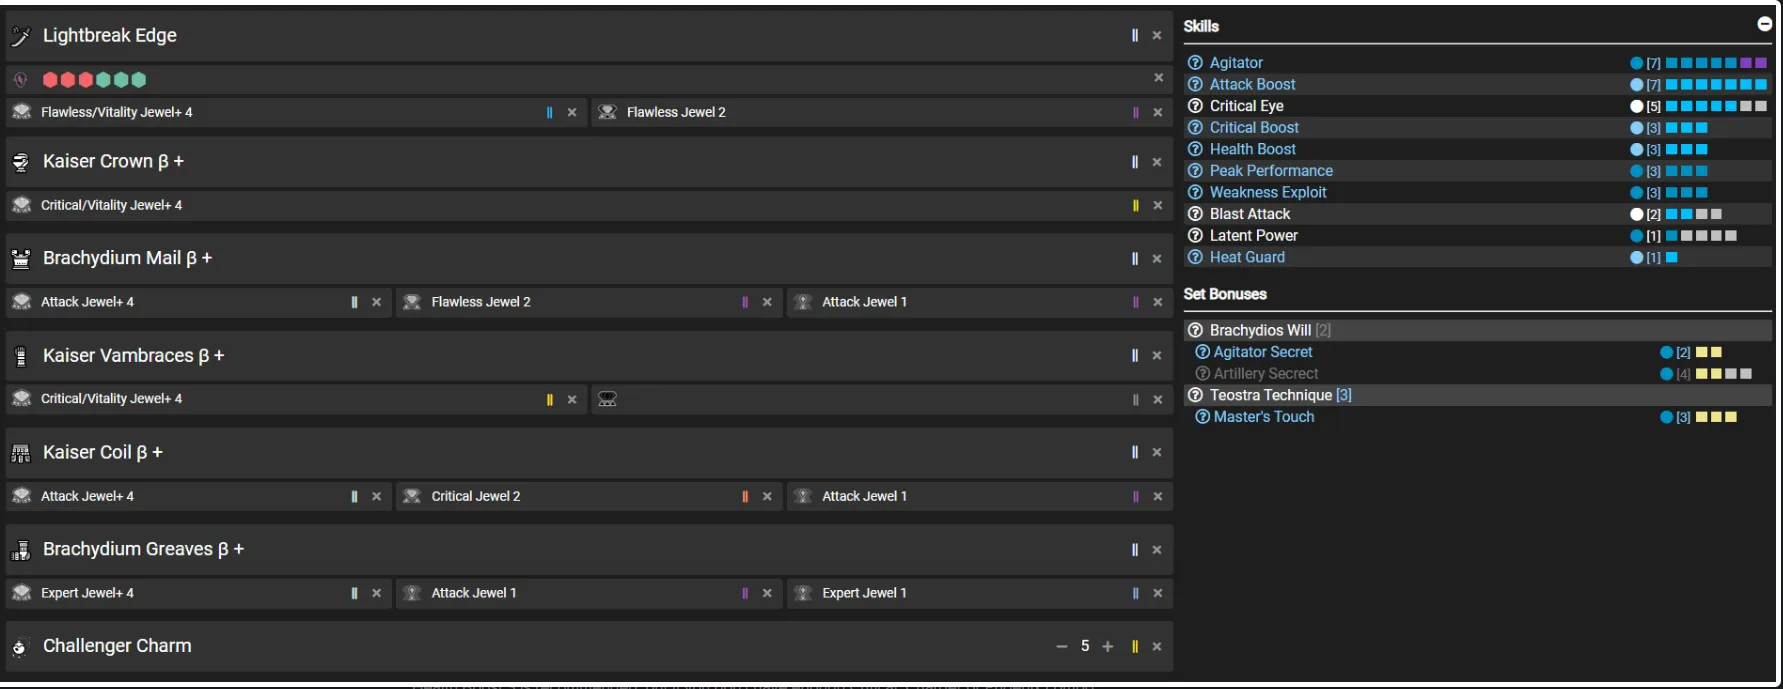Open the Master's Touch set bonus link

pyautogui.click(x=1264, y=417)
